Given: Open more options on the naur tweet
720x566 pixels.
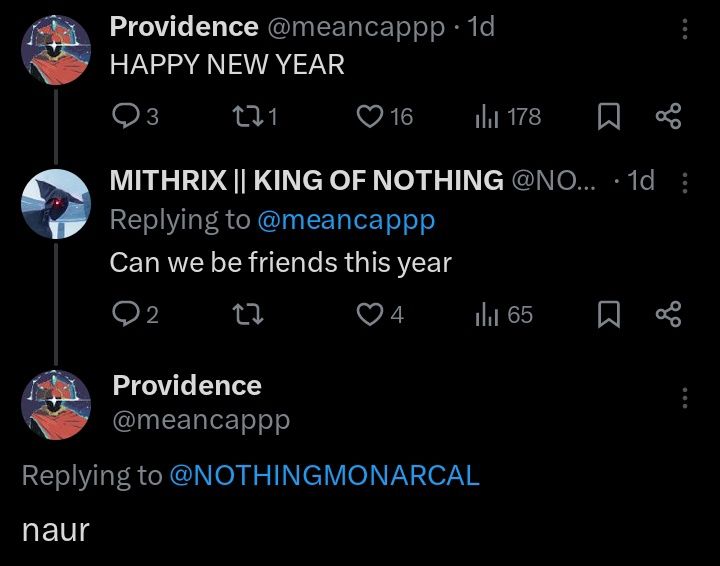Looking at the screenshot, I should [685, 398].
